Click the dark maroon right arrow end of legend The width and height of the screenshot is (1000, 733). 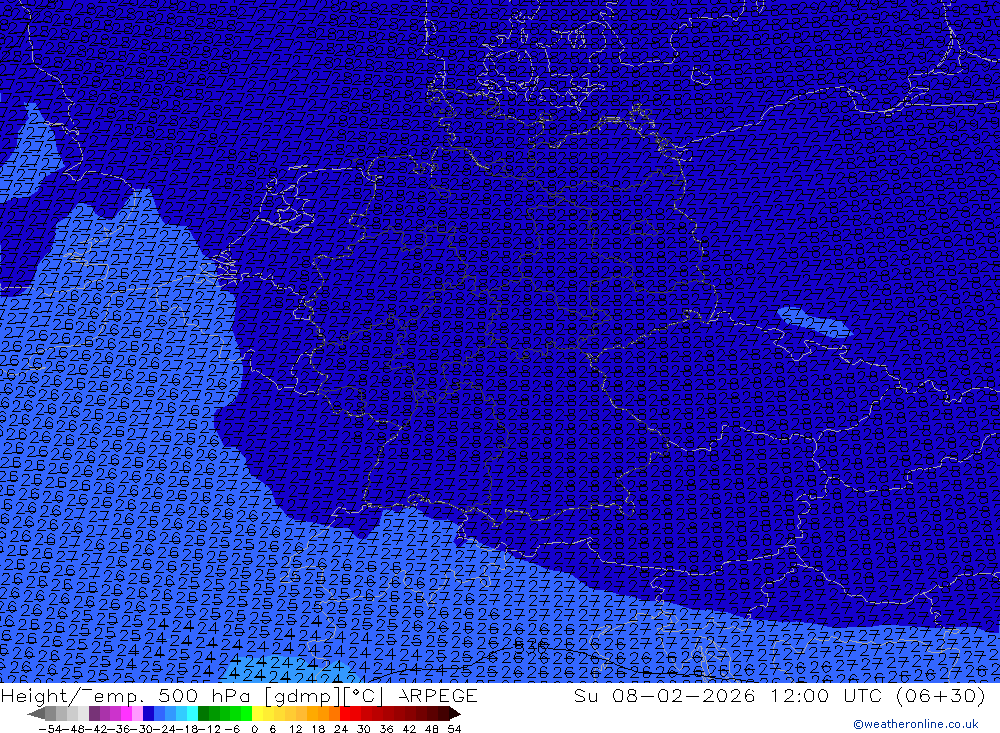(455, 714)
